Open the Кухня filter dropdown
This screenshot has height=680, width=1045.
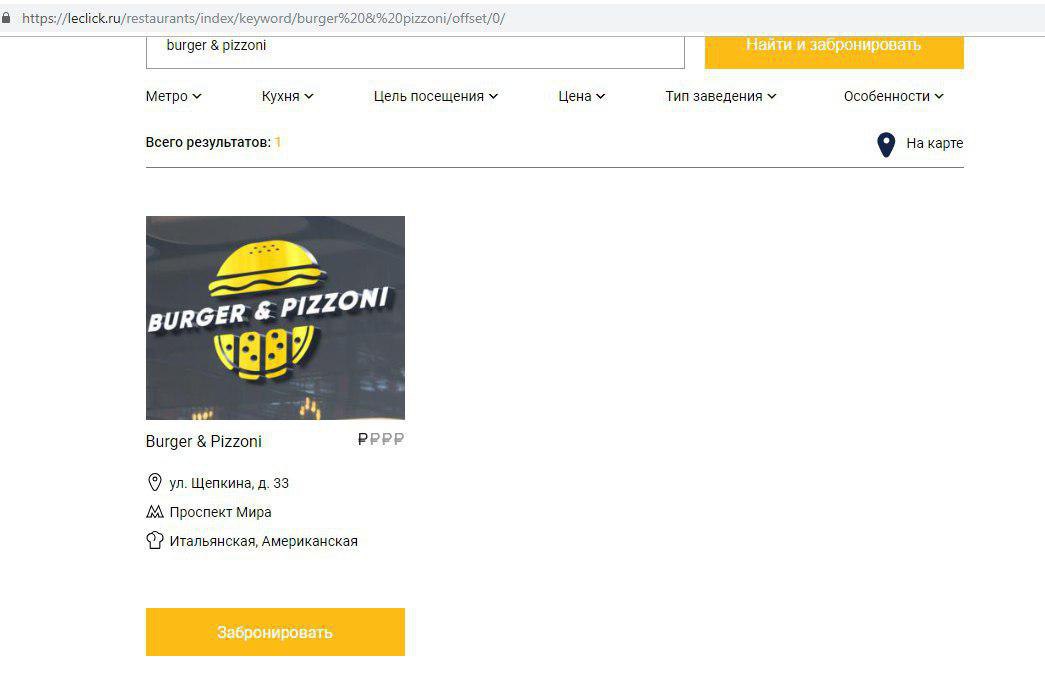coord(287,96)
